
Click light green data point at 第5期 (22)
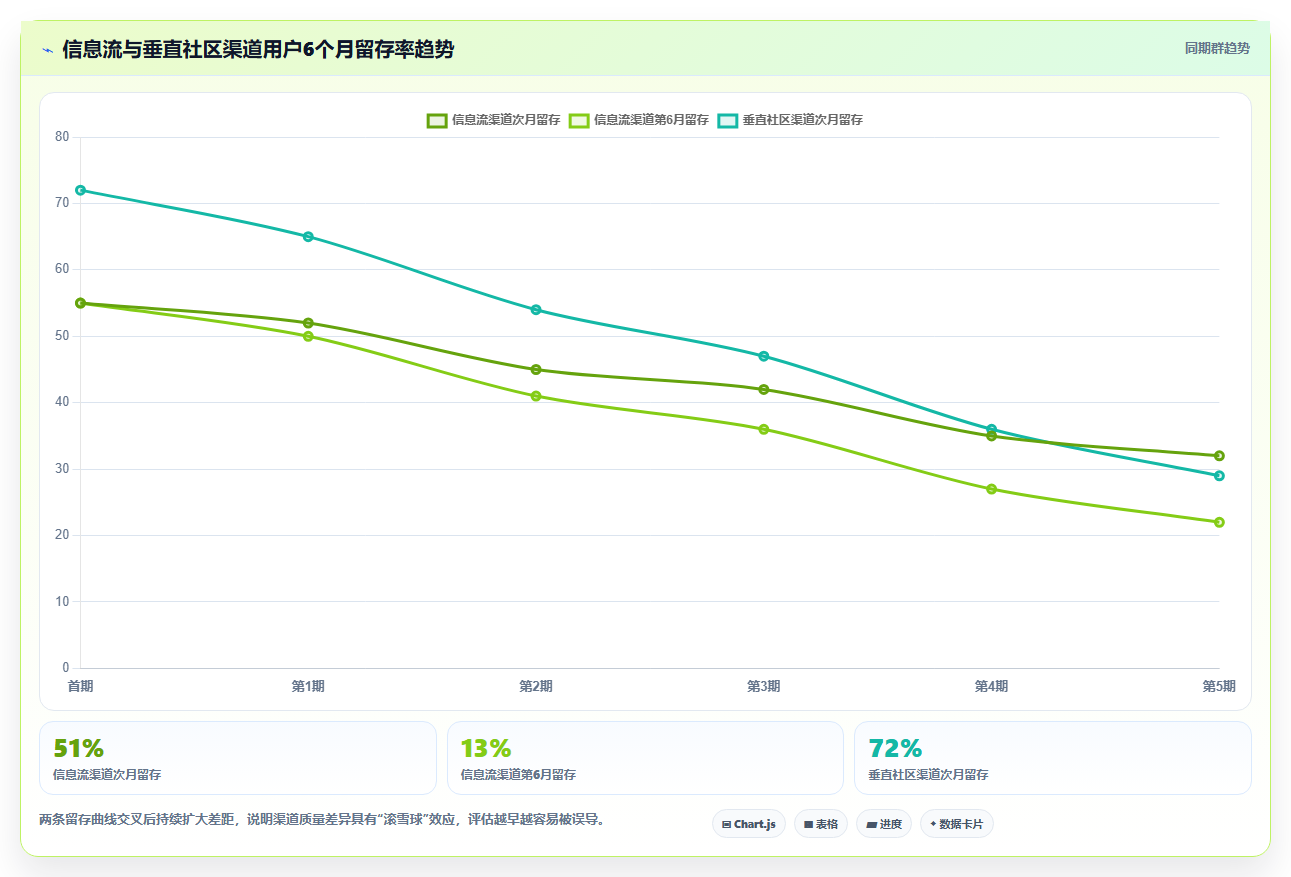pos(1219,522)
